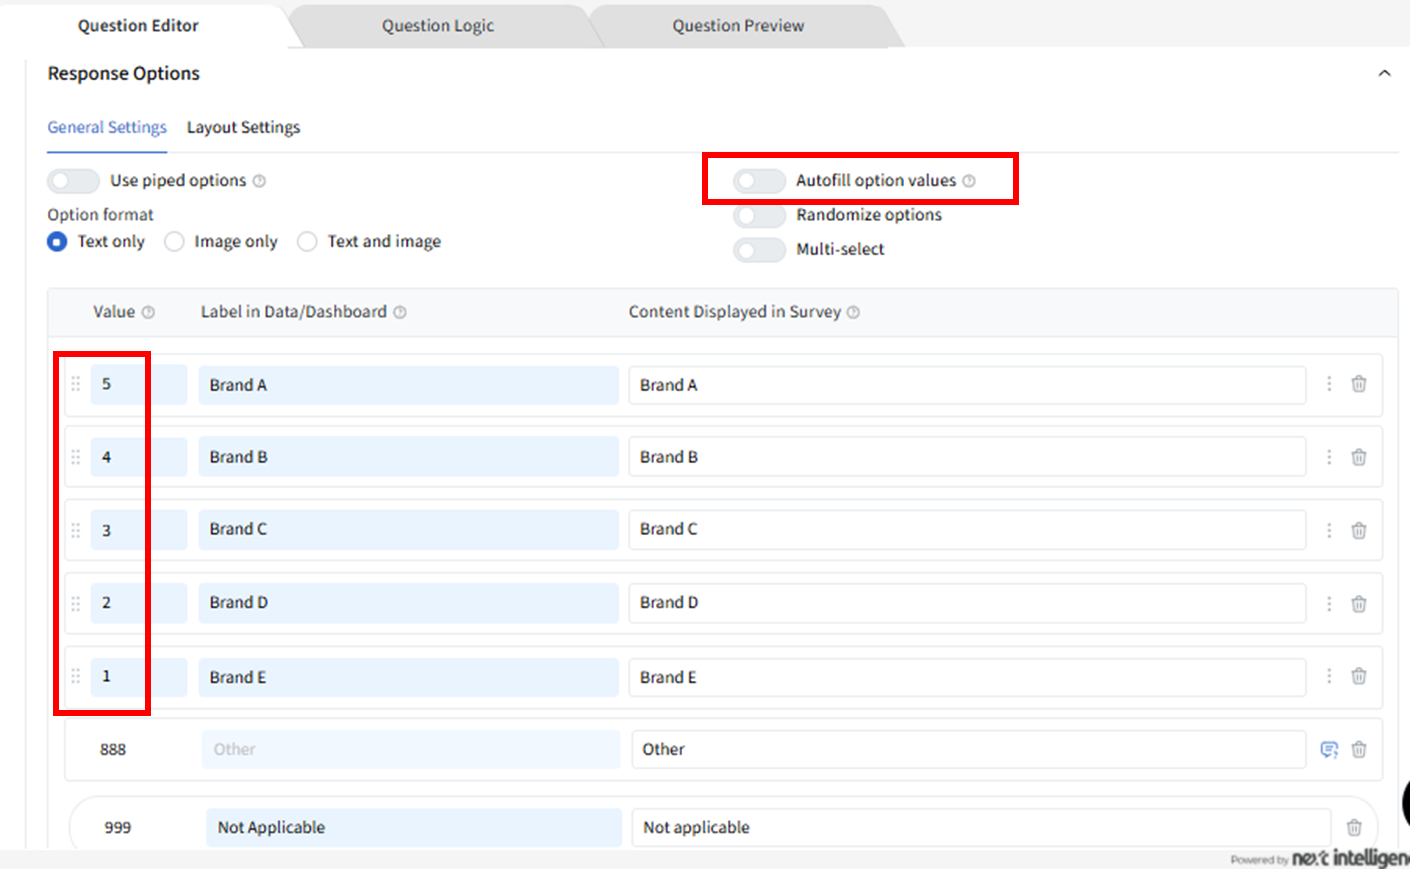The width and height of the screenshot is (1410, 869).
Task: Click the trash icon for Brand C
Action: point(1358,530)
